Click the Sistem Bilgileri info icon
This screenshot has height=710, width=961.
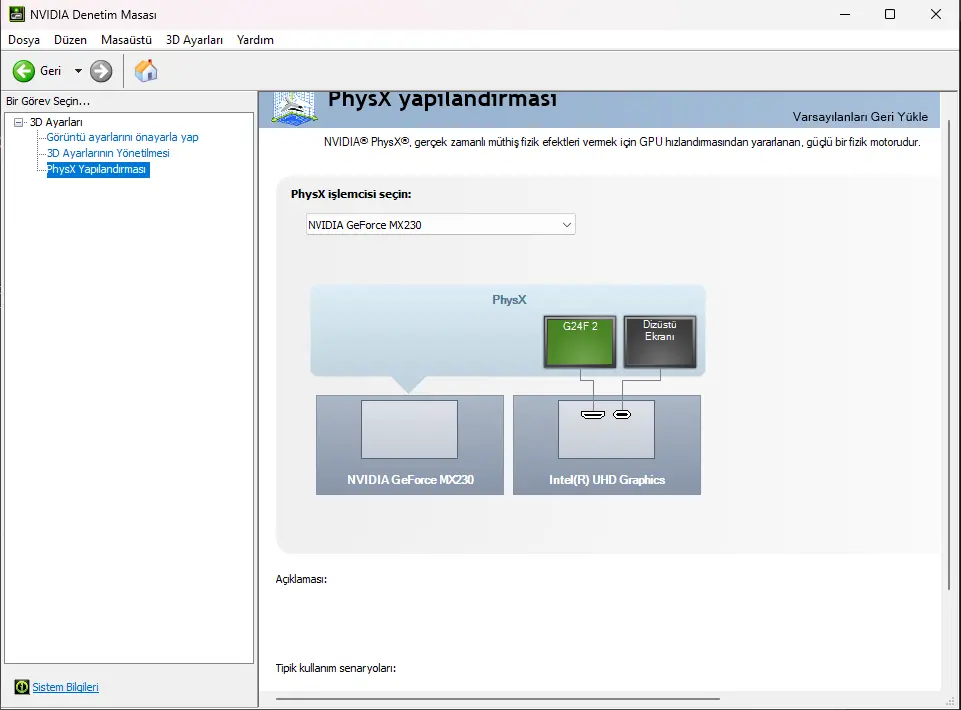pyautogui.click(x=21, y=687)
